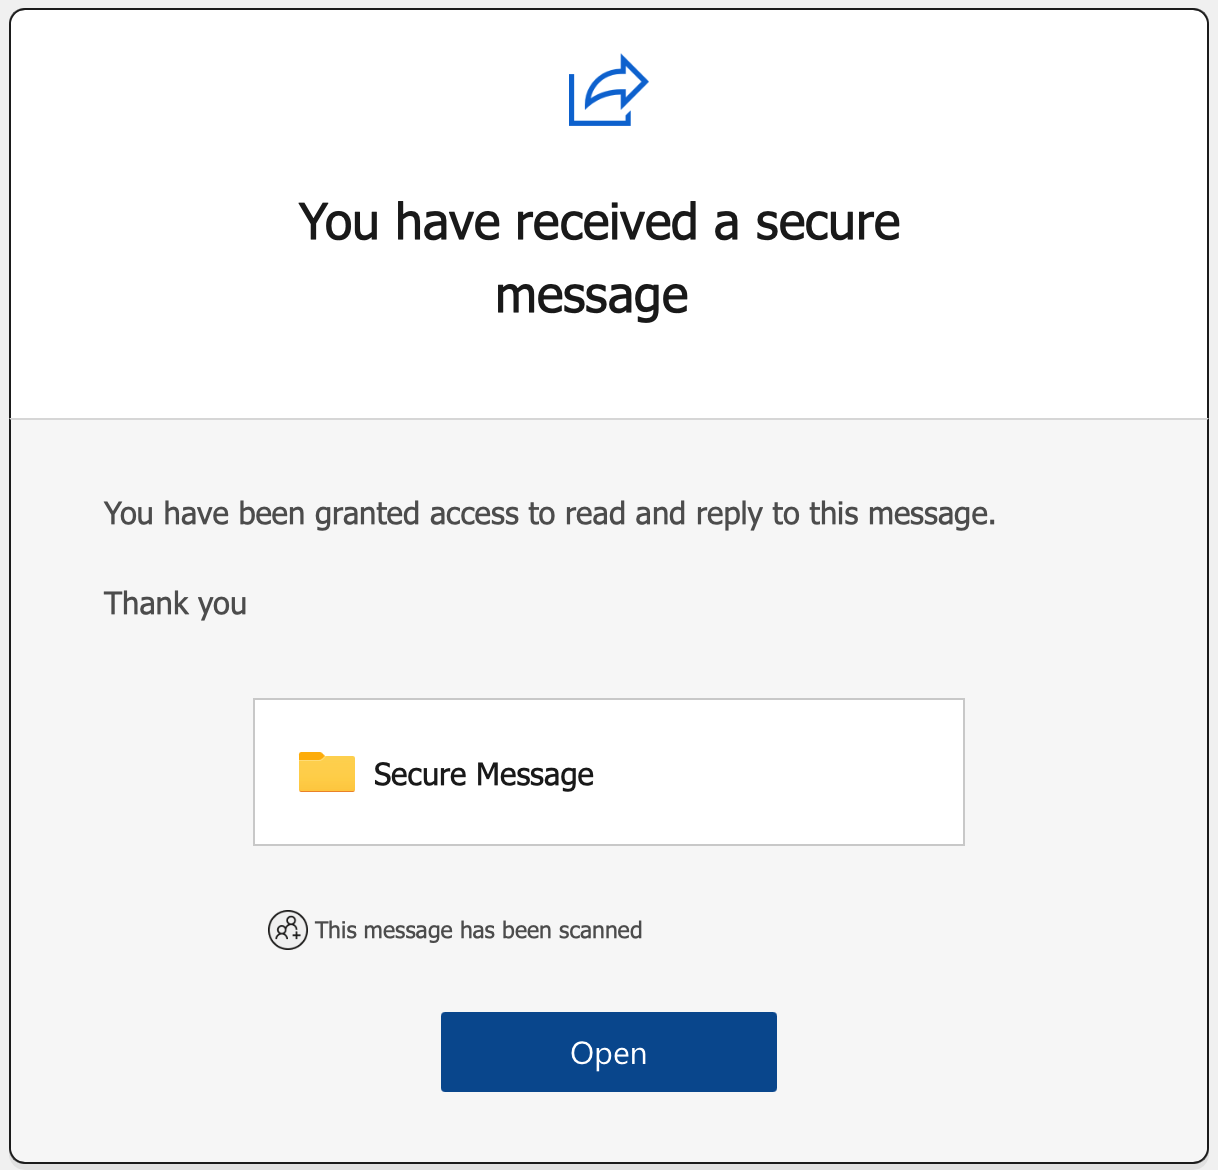
Task: Click the yellow folder icon
Action: [x=327, y=772]
